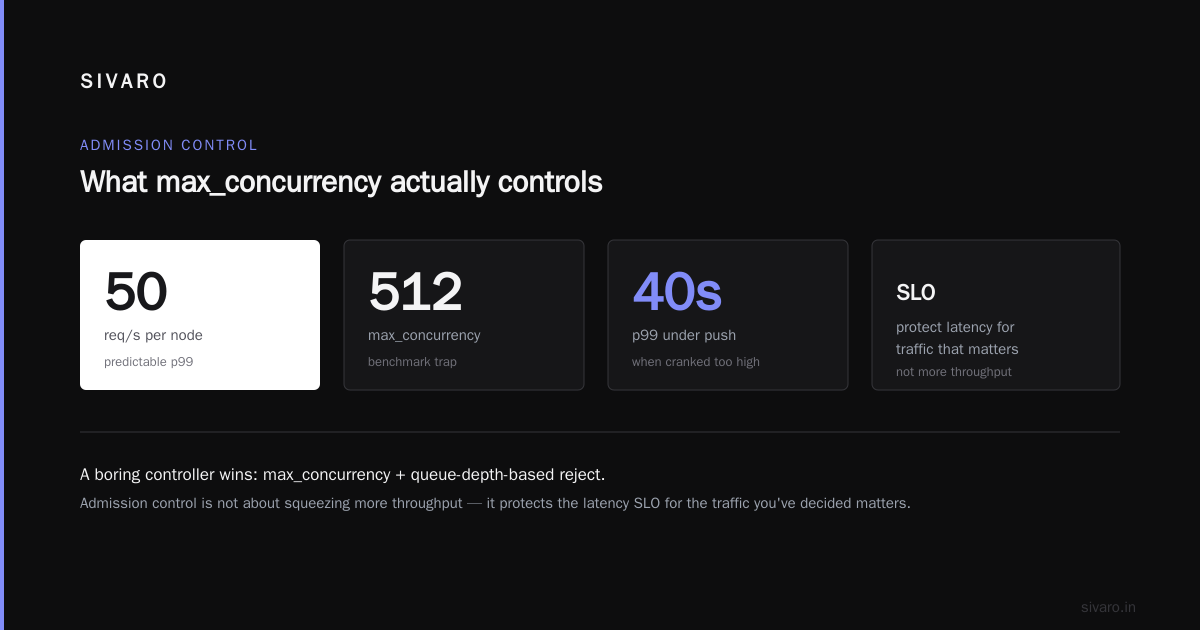
Task: Open the 40s p99 under push card
Action: [x=728, y=315]
